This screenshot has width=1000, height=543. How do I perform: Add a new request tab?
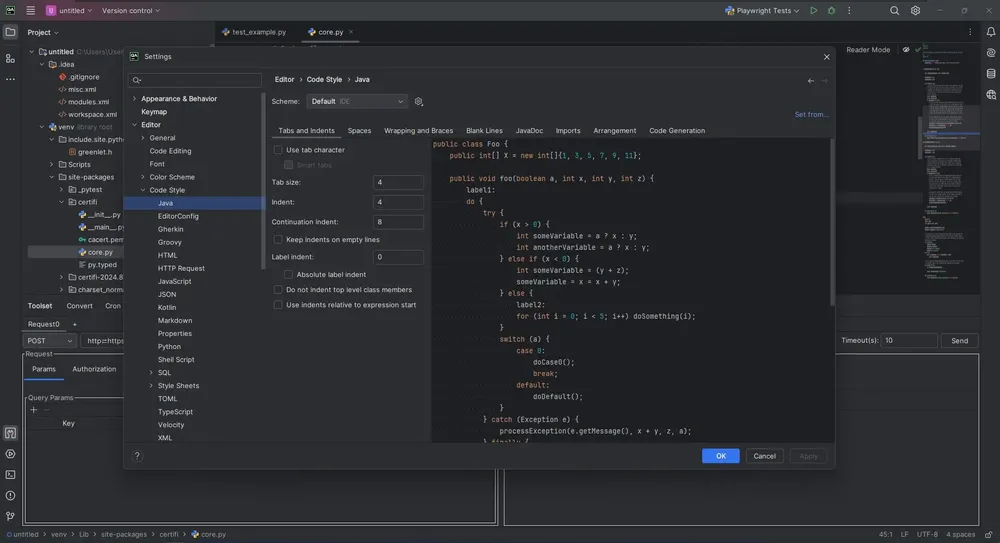(74, 324)
